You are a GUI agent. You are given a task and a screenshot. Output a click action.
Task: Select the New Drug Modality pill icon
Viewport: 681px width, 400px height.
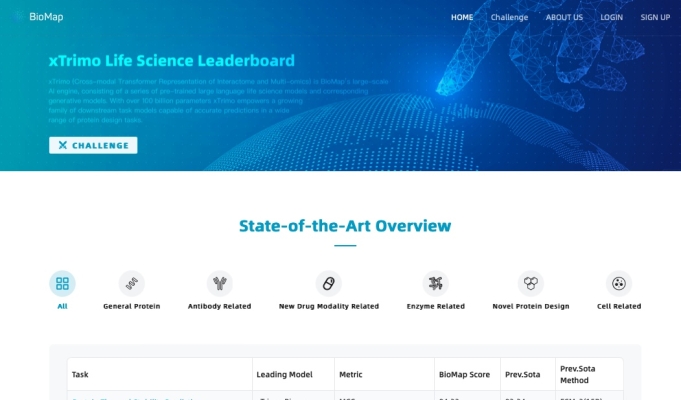pyautogui.click(x=329, y=284)
